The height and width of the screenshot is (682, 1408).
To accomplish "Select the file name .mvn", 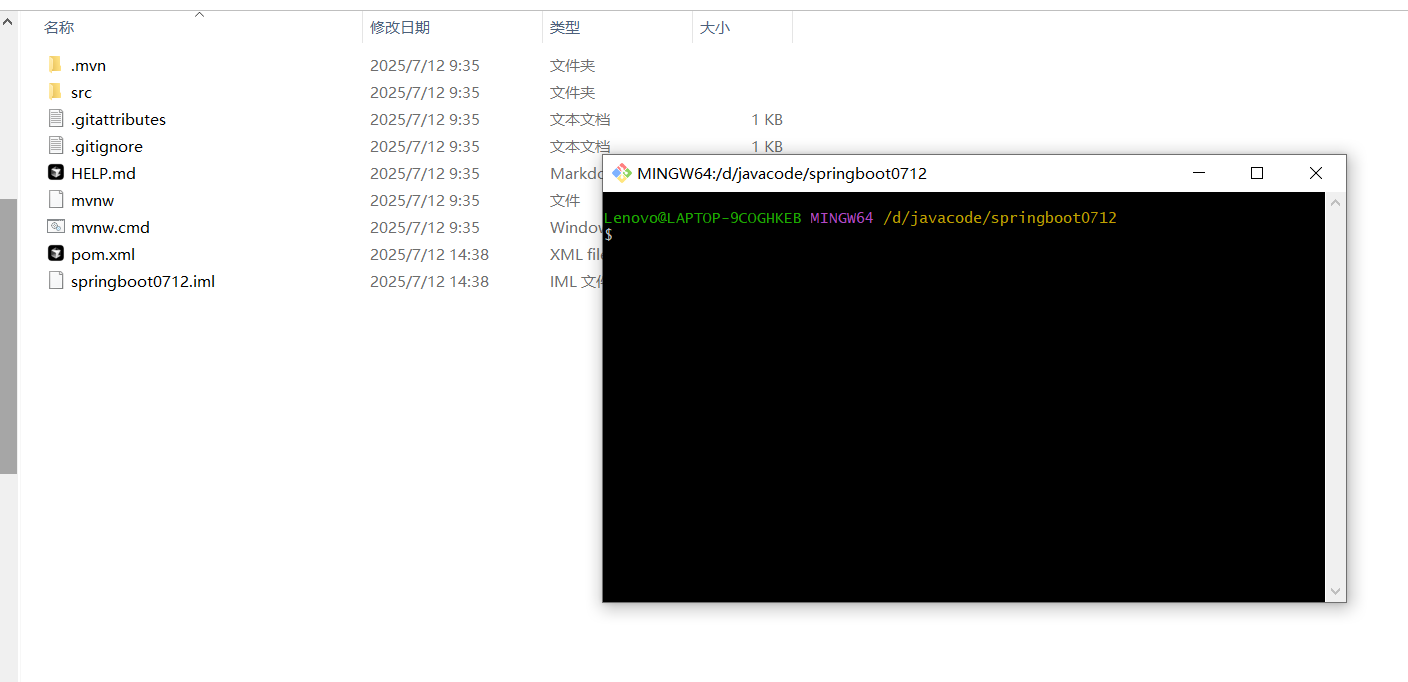I will 88,65.
